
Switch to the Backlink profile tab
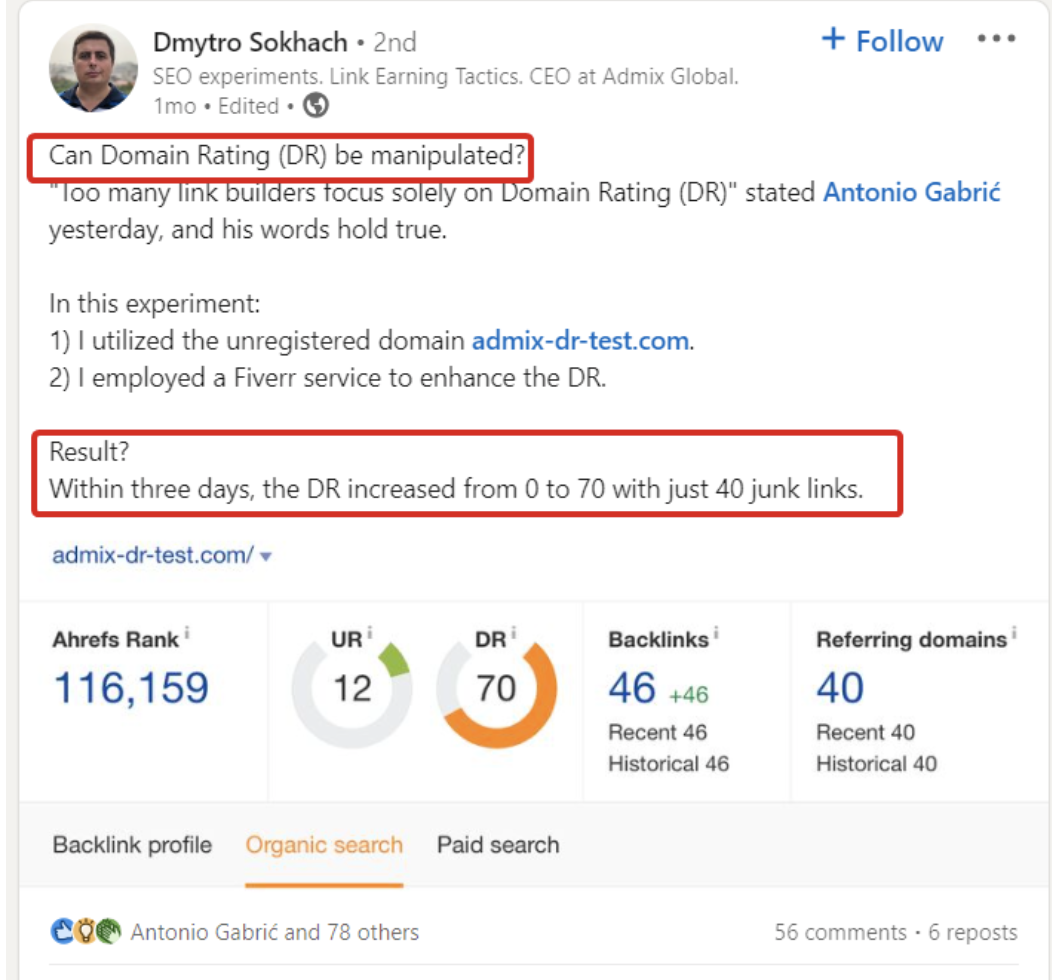pyautogui.click(x=132, y=845)
